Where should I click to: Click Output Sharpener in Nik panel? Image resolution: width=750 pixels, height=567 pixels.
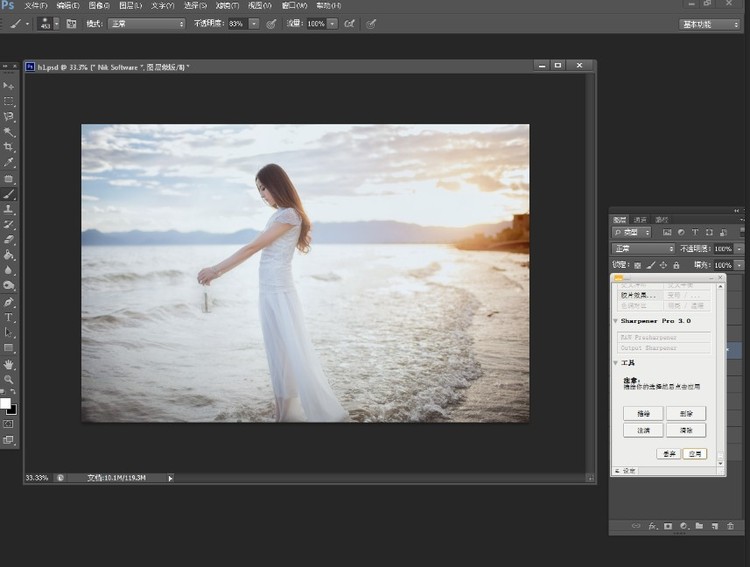664,348
